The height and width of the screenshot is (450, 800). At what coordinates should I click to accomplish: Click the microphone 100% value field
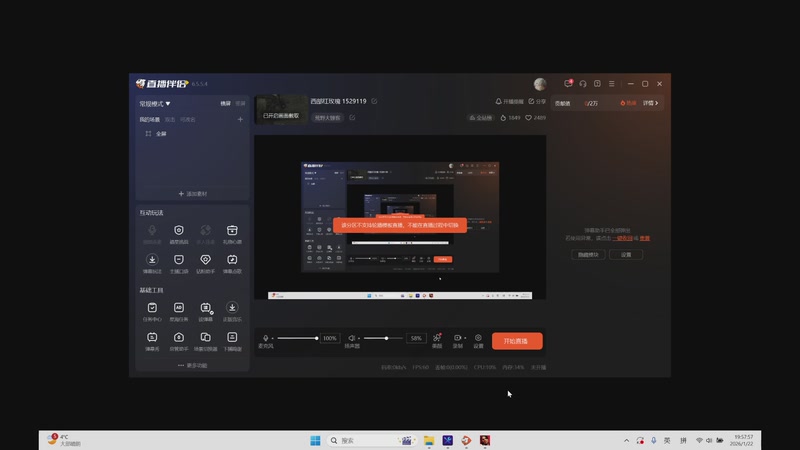(330, 338)
